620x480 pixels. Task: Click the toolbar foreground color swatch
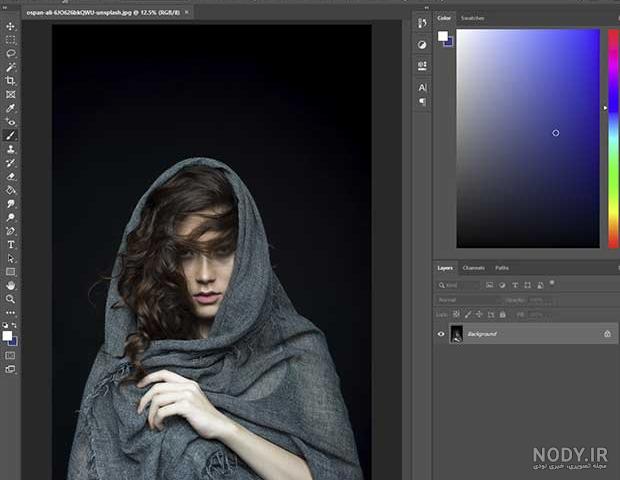pyautogui.click(x=7, y=336)
